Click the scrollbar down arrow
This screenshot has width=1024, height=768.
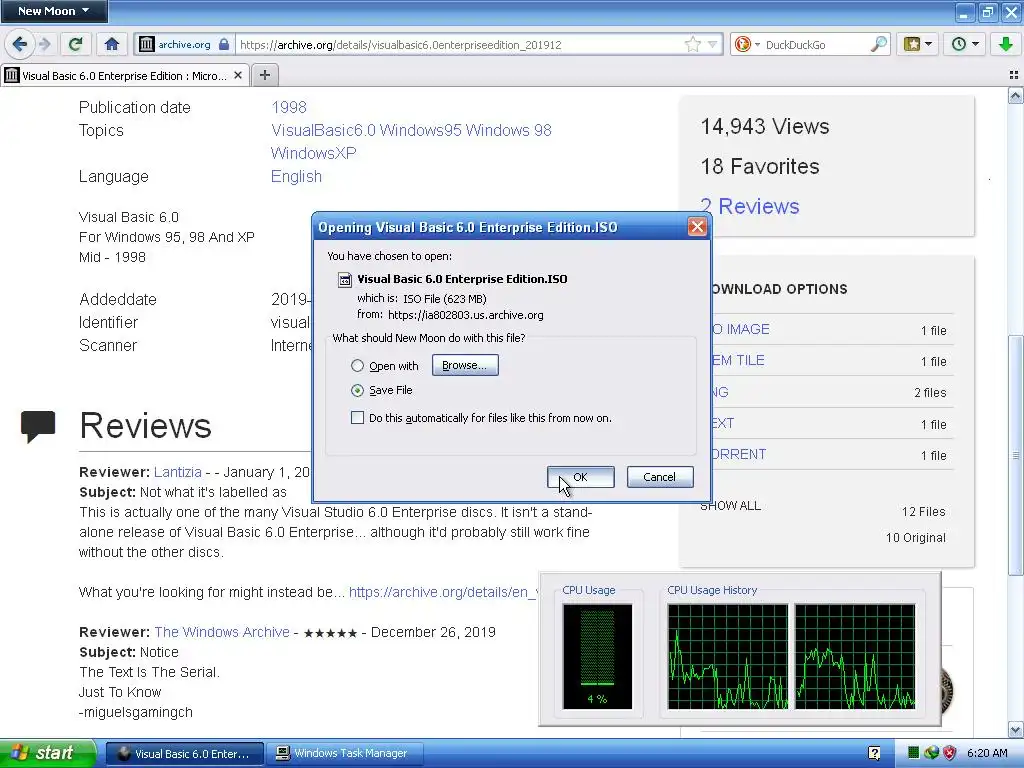[x=1015, y=729]
